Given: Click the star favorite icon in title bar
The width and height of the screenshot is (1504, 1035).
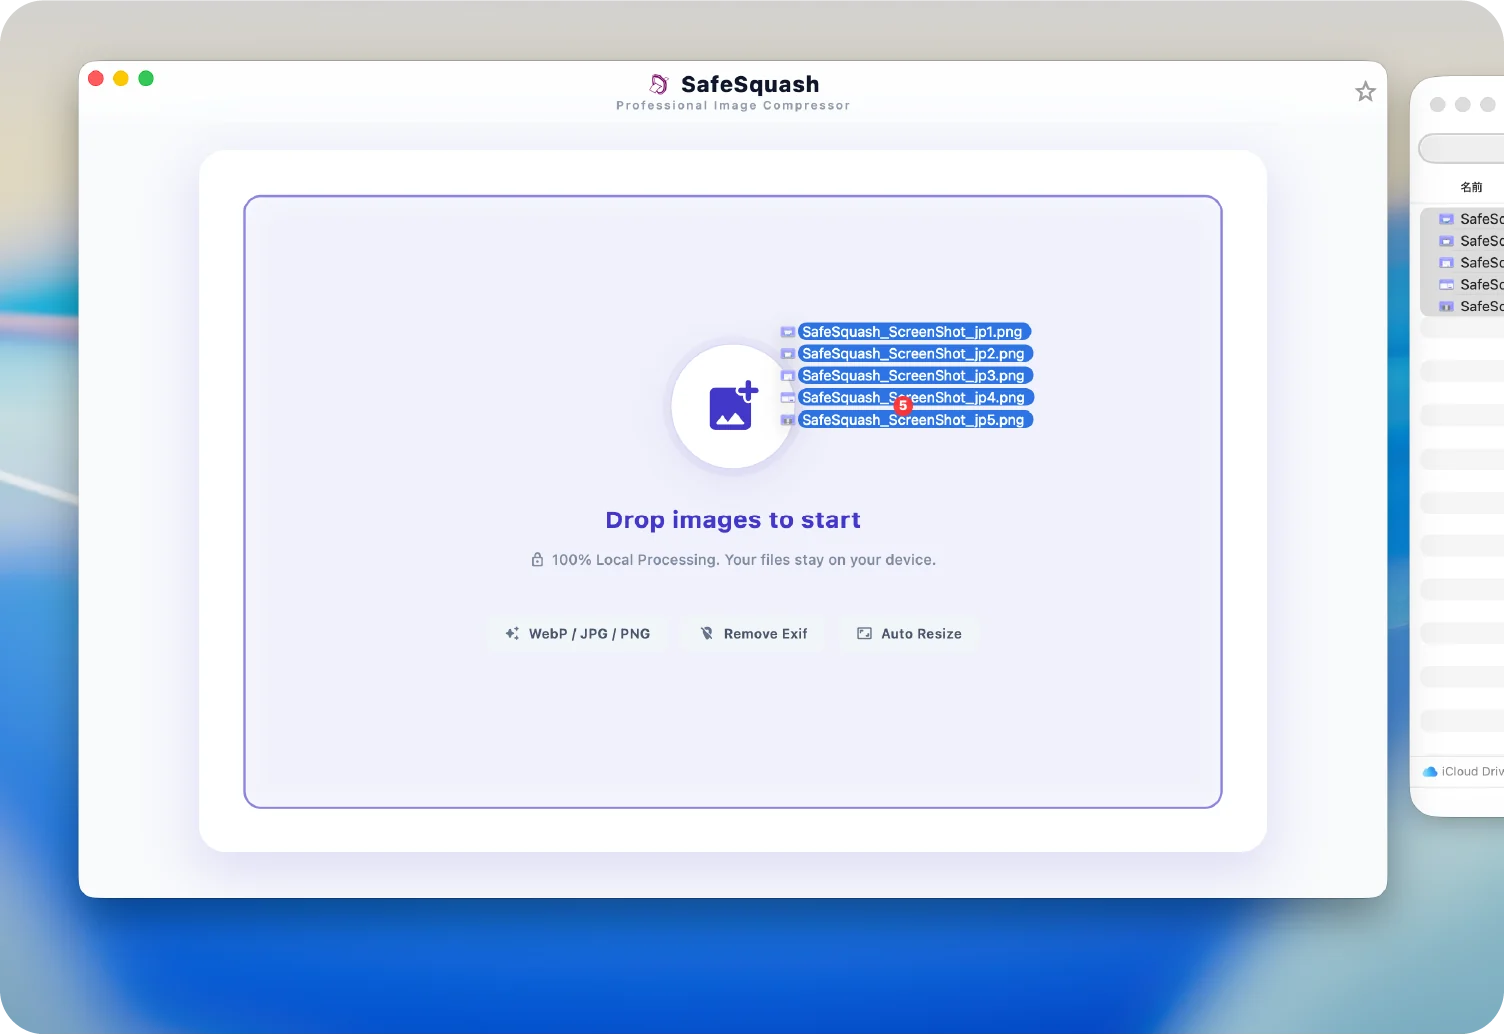Looking at the screenshot, I should pyautogui.click(x=1365, y=92).
